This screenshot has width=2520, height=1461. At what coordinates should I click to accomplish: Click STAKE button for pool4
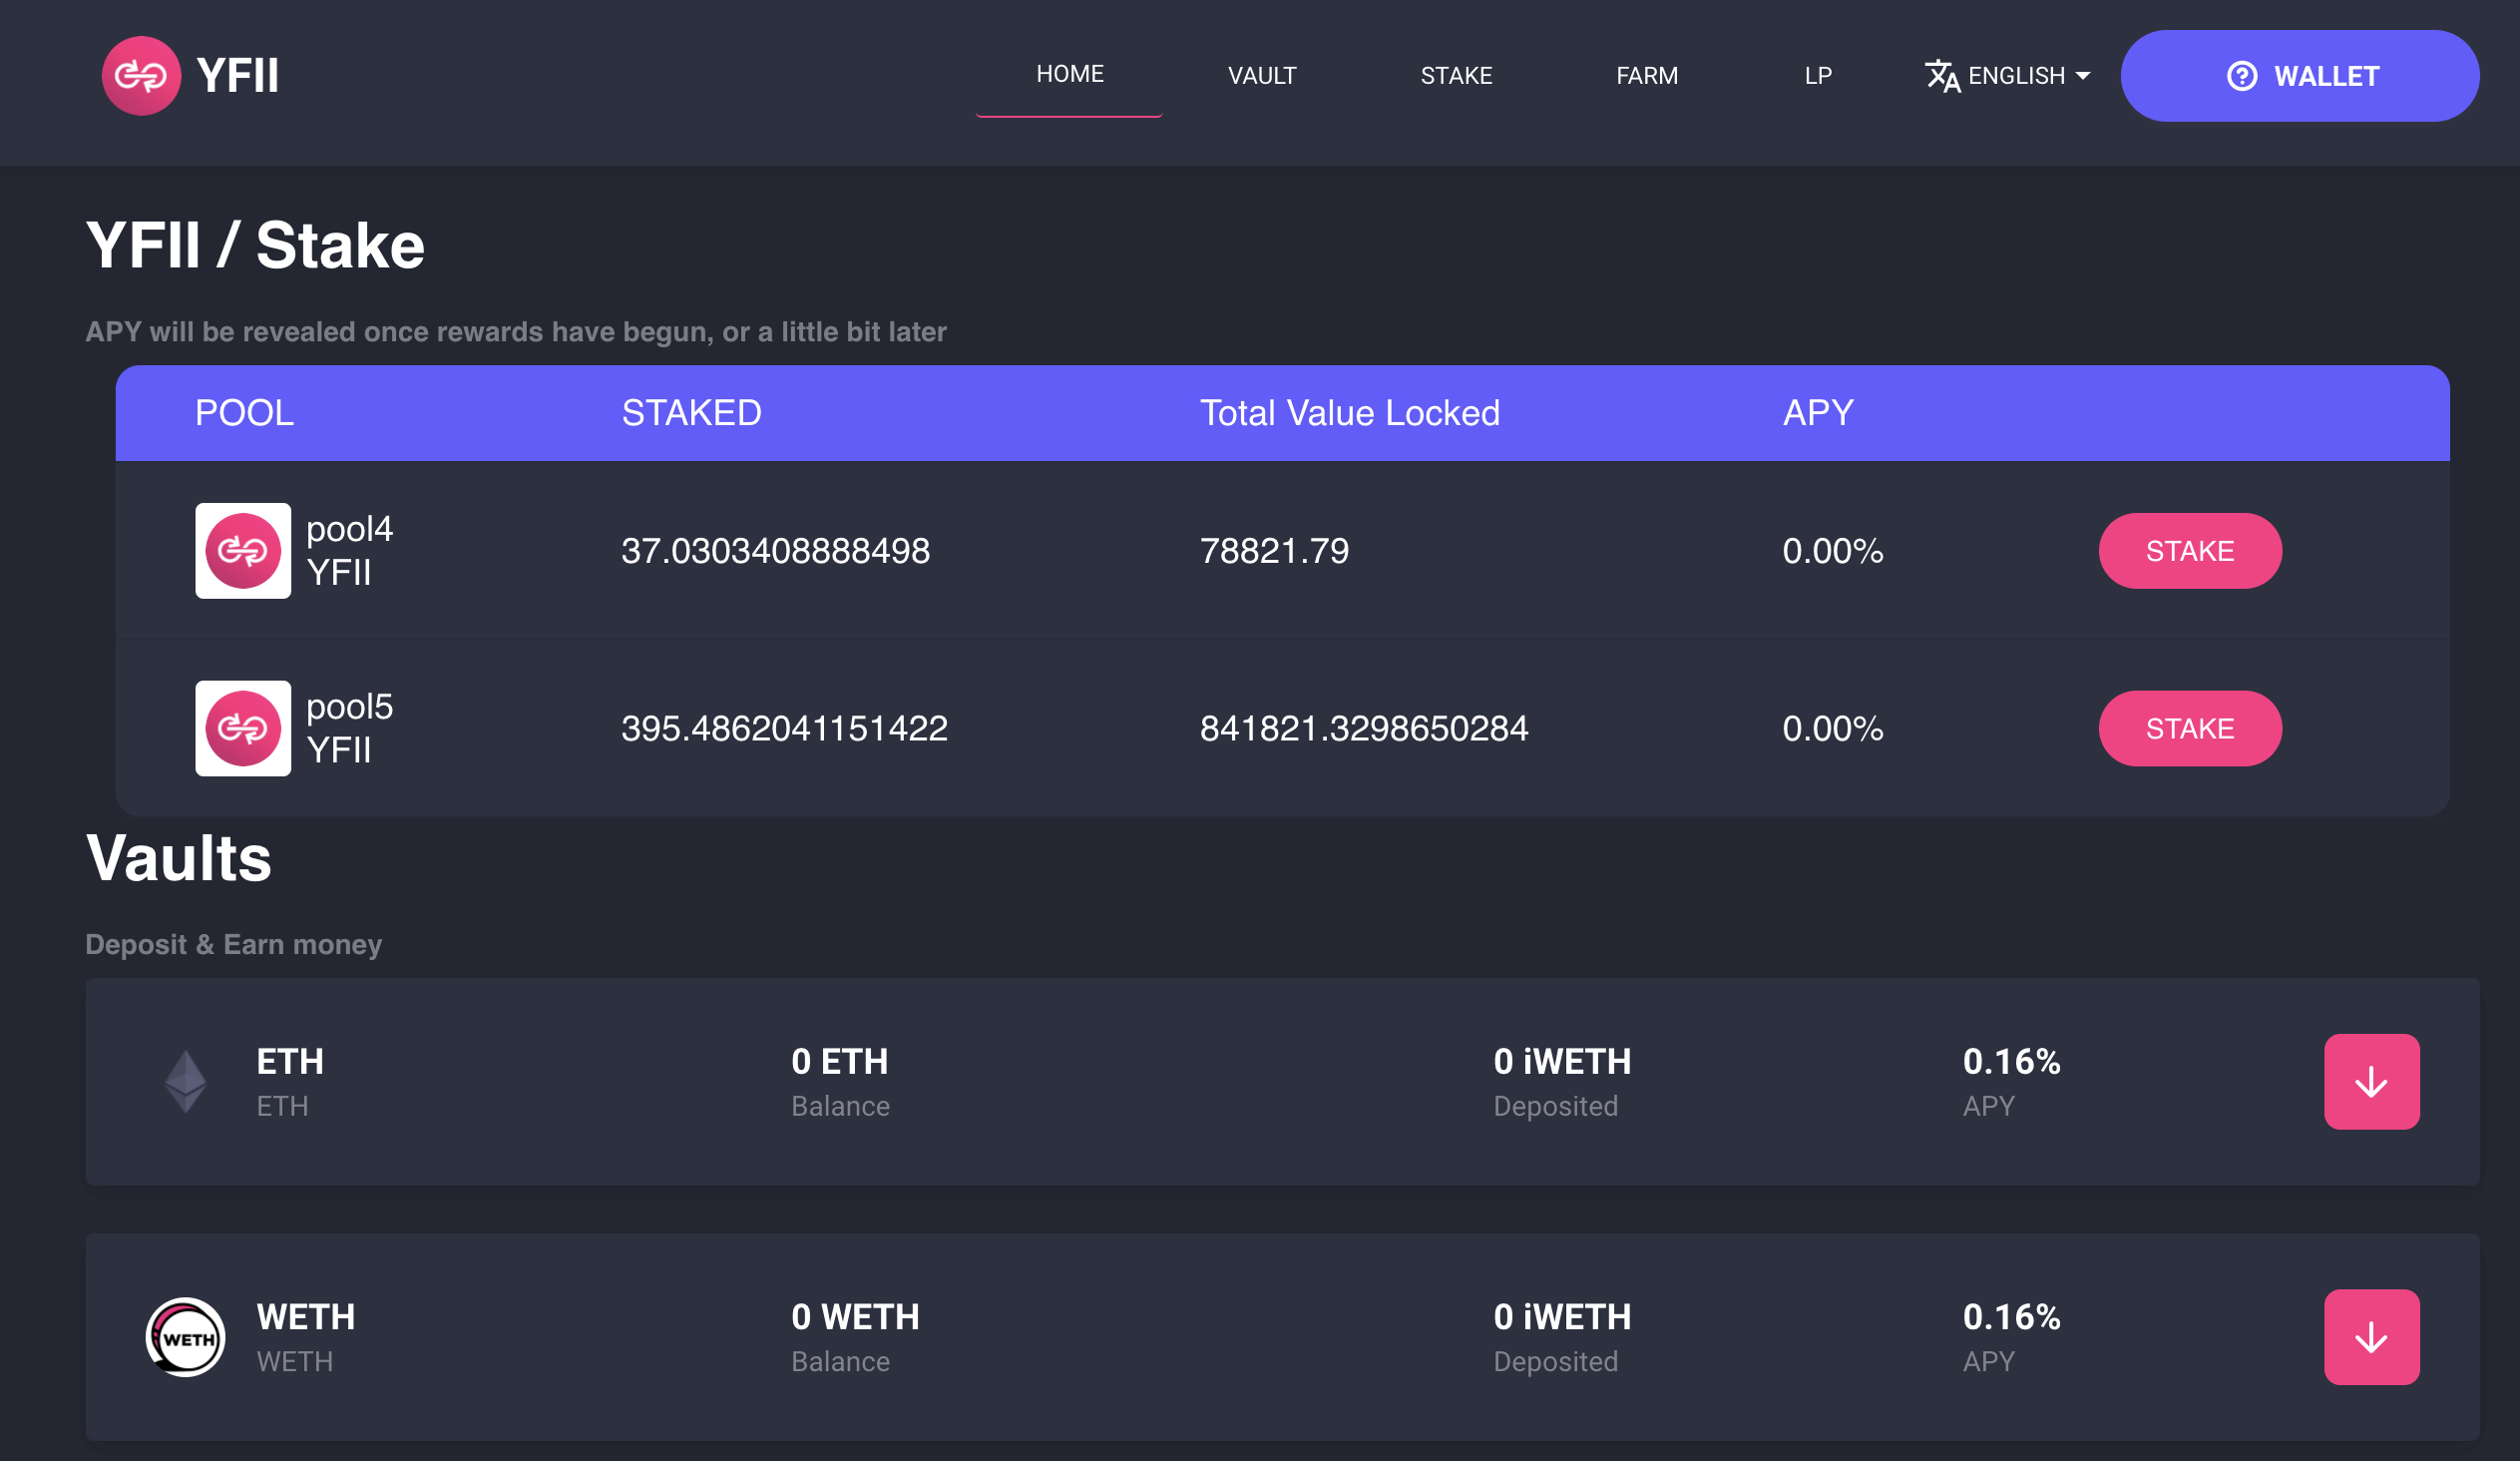tap(2190, 551)
